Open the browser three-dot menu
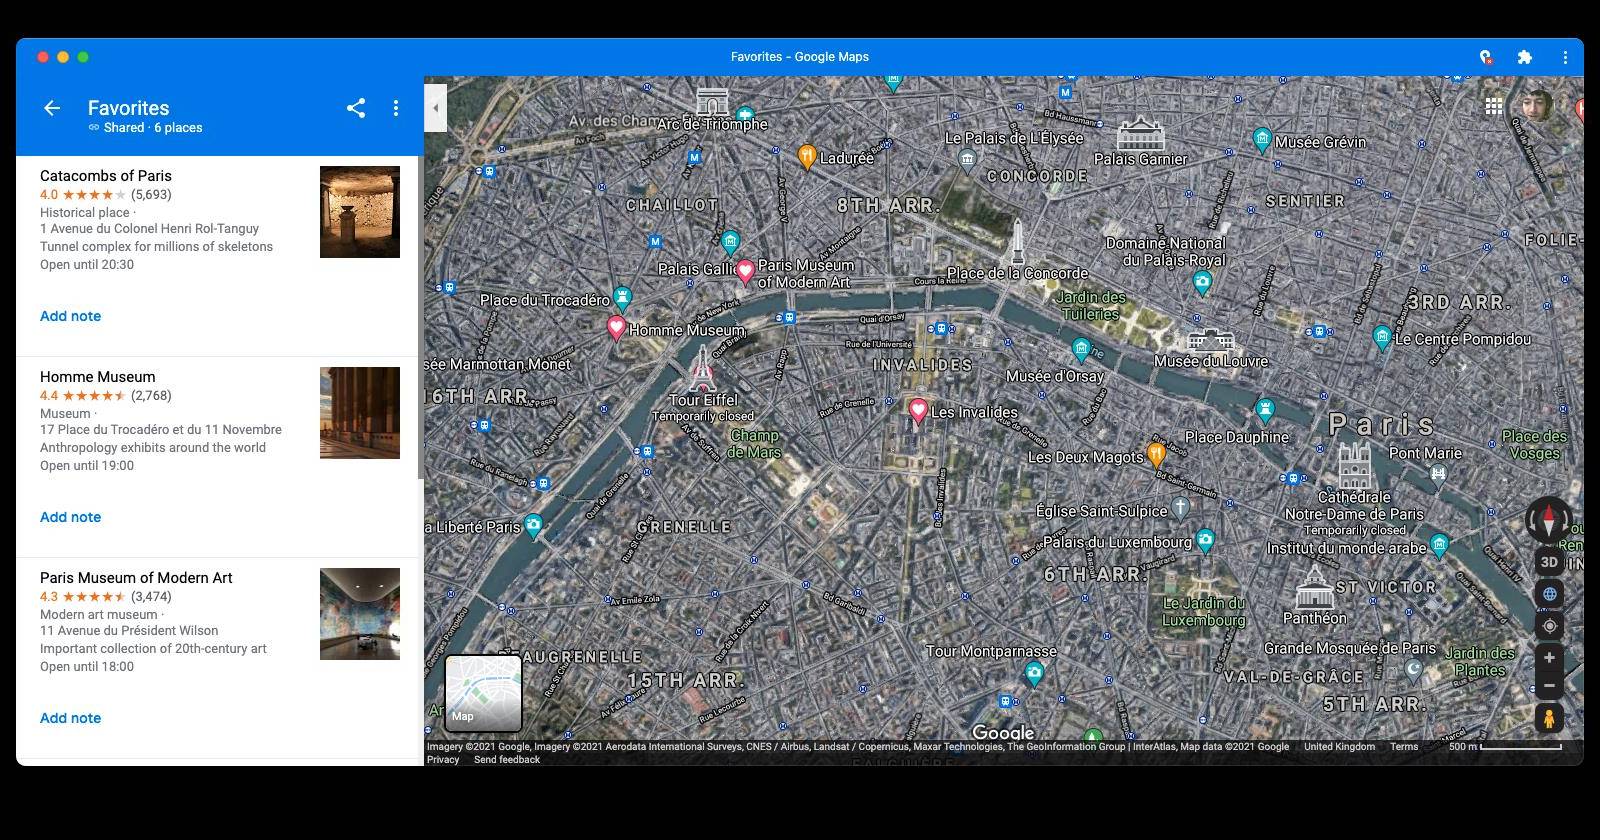Screen dimensions: 1600x840 pos(1565,57)
